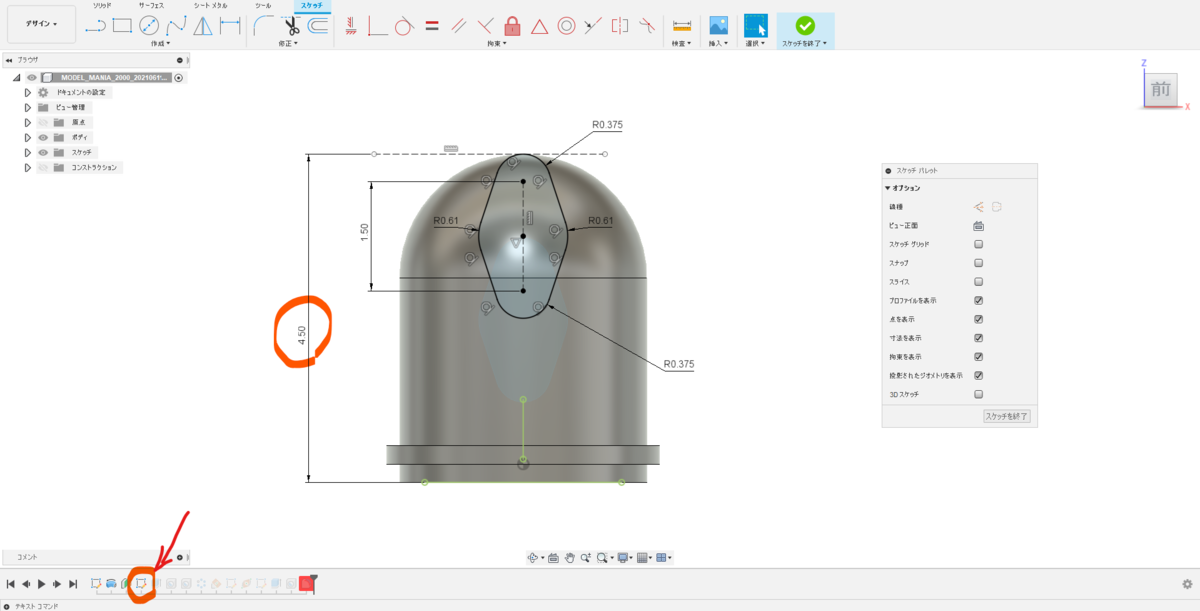Click the Measure (検査) ruler icon
Image resolution: width=1200 pixels, height=611 pixels.
click(683, 26)
